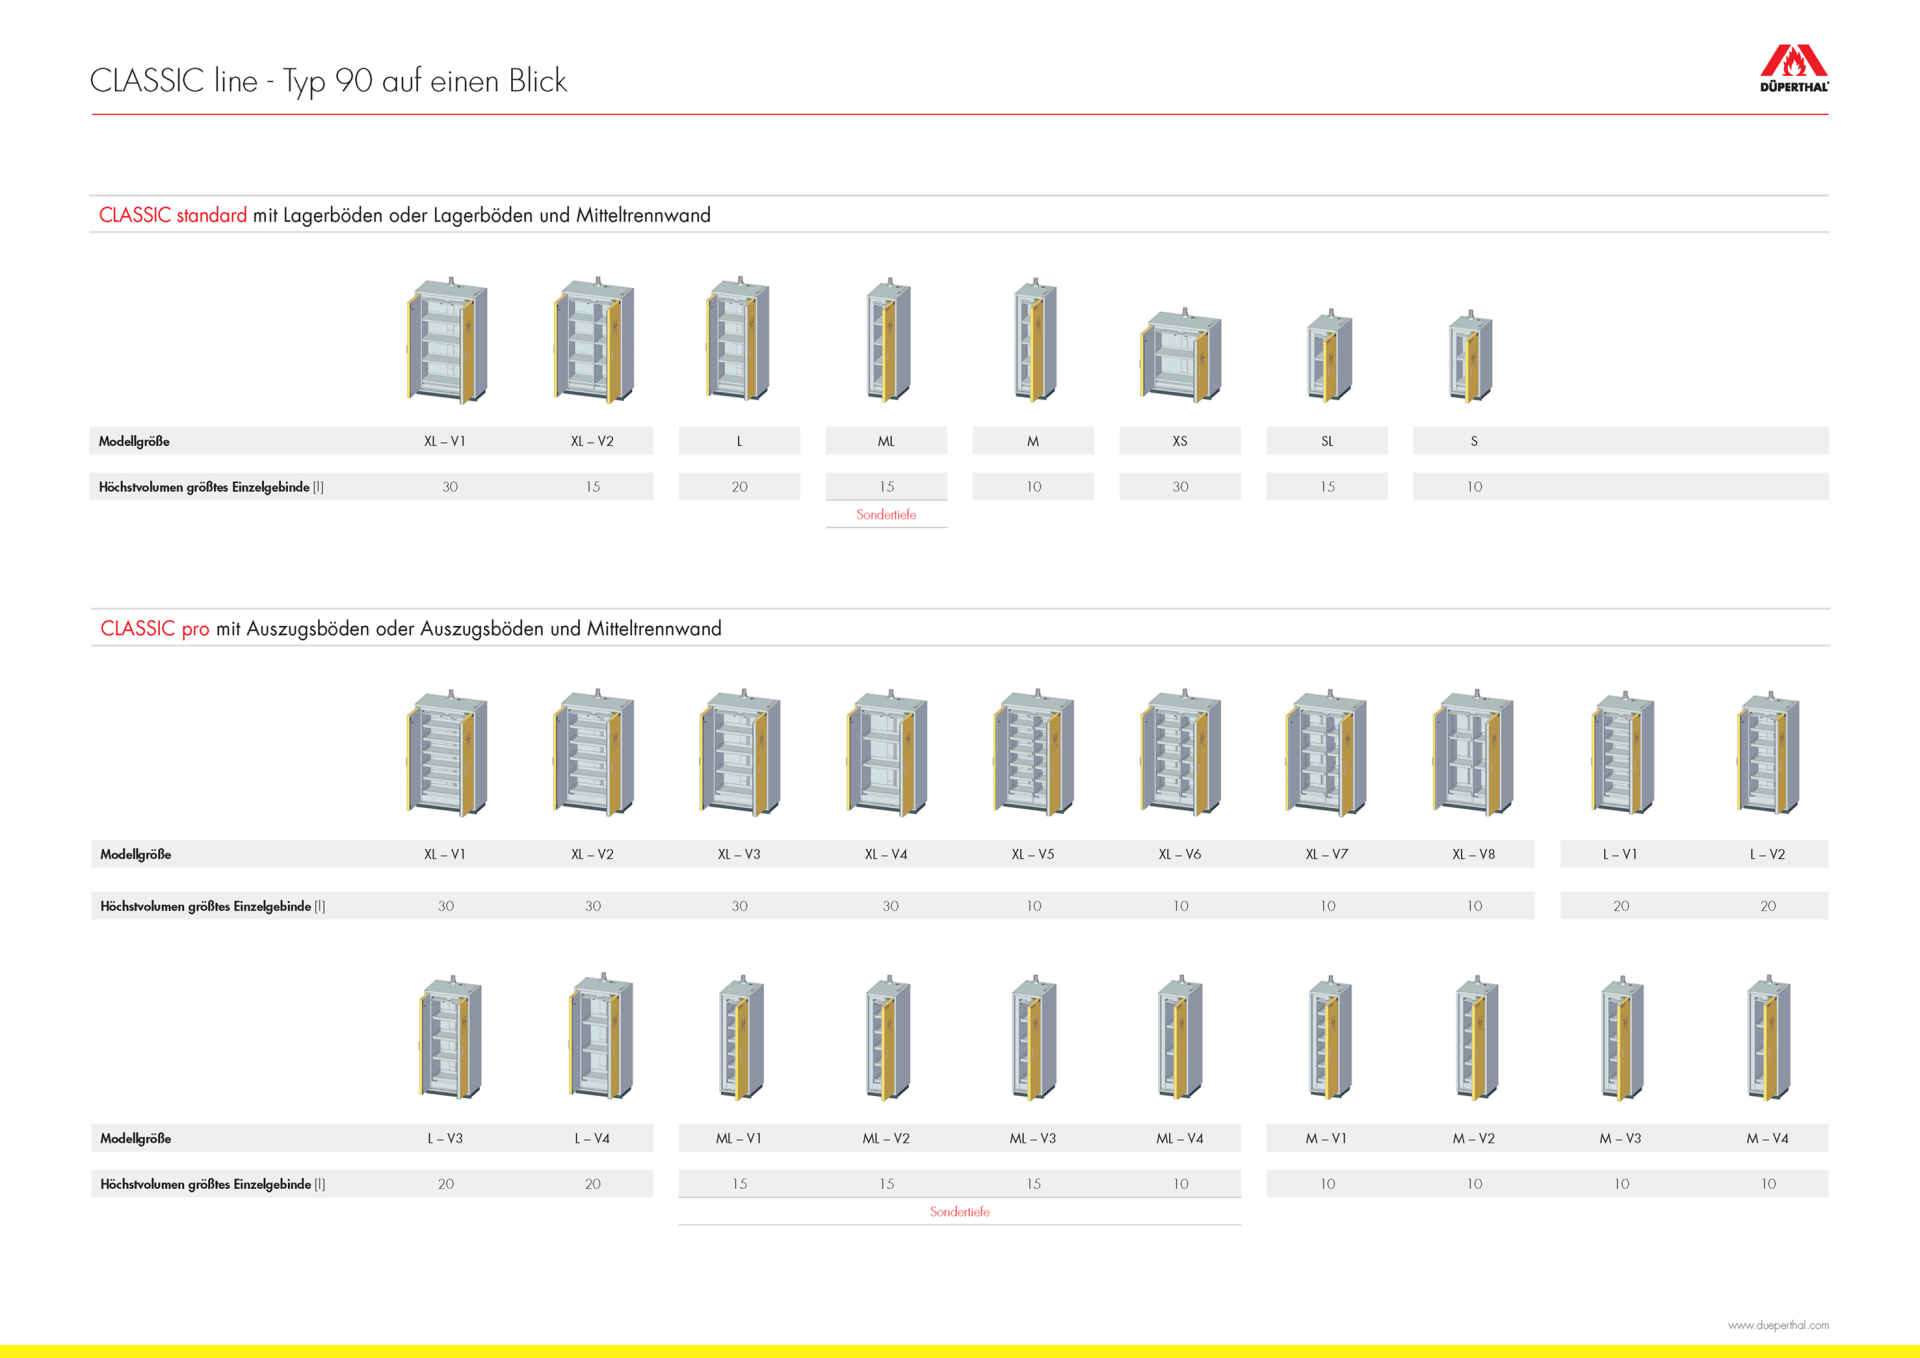Click the 'M – V4' model label

tap(1767, 1139)
